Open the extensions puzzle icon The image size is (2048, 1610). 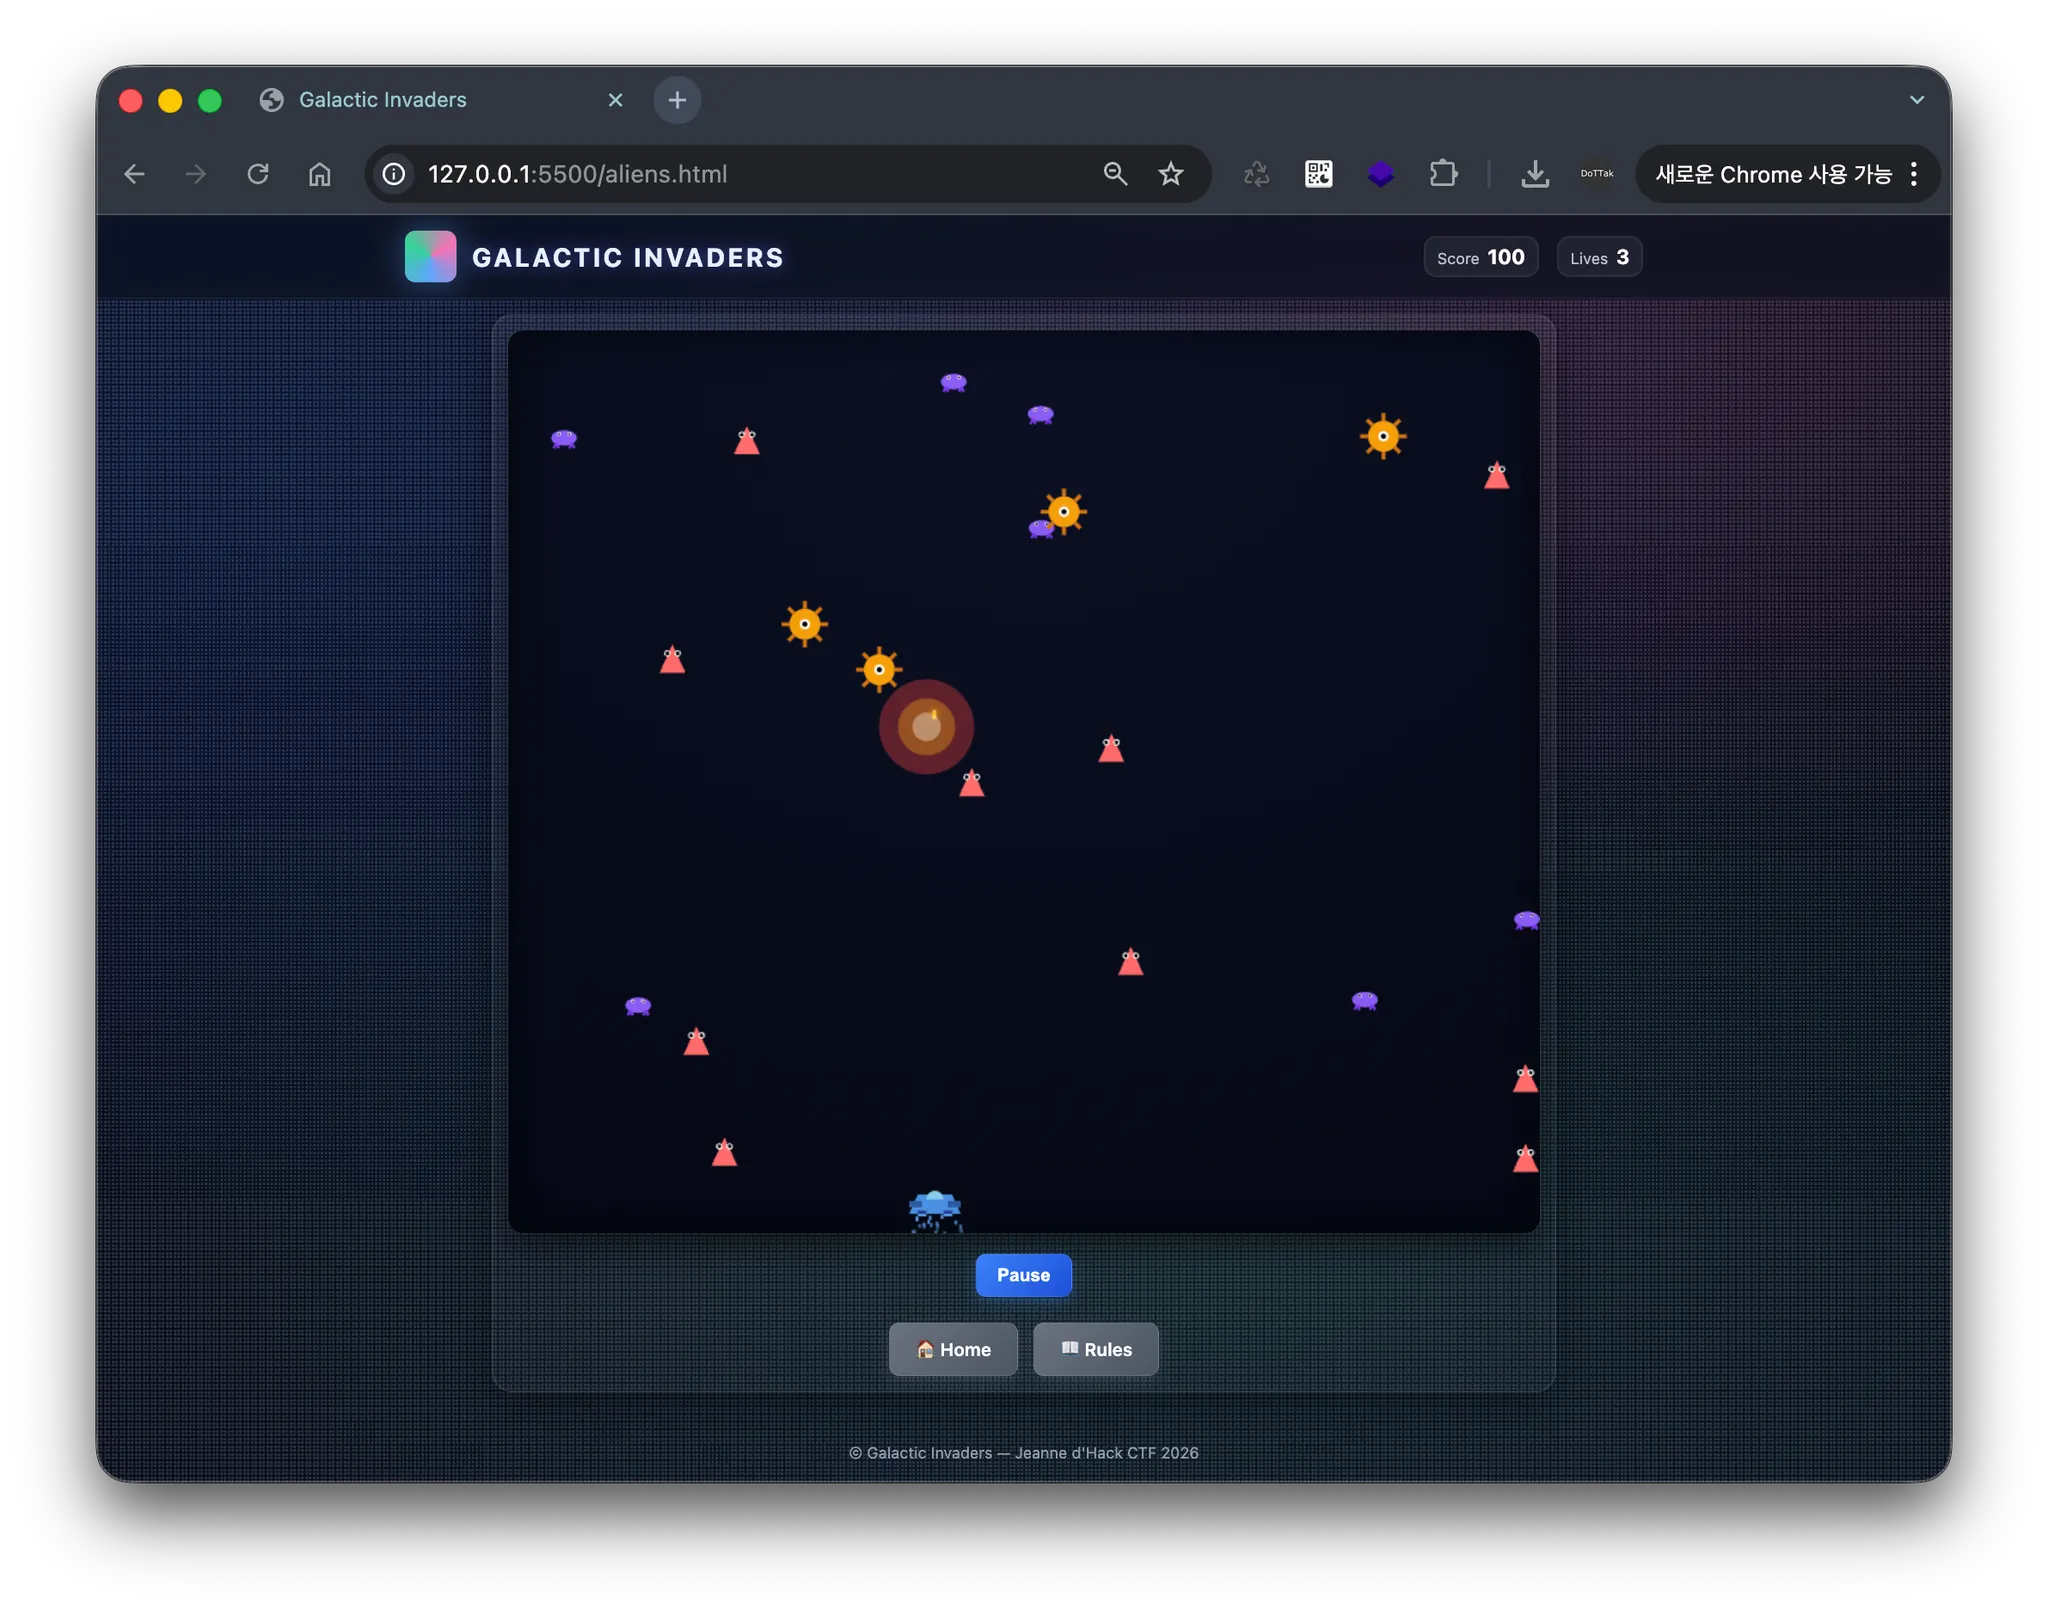click(1443, 174)
